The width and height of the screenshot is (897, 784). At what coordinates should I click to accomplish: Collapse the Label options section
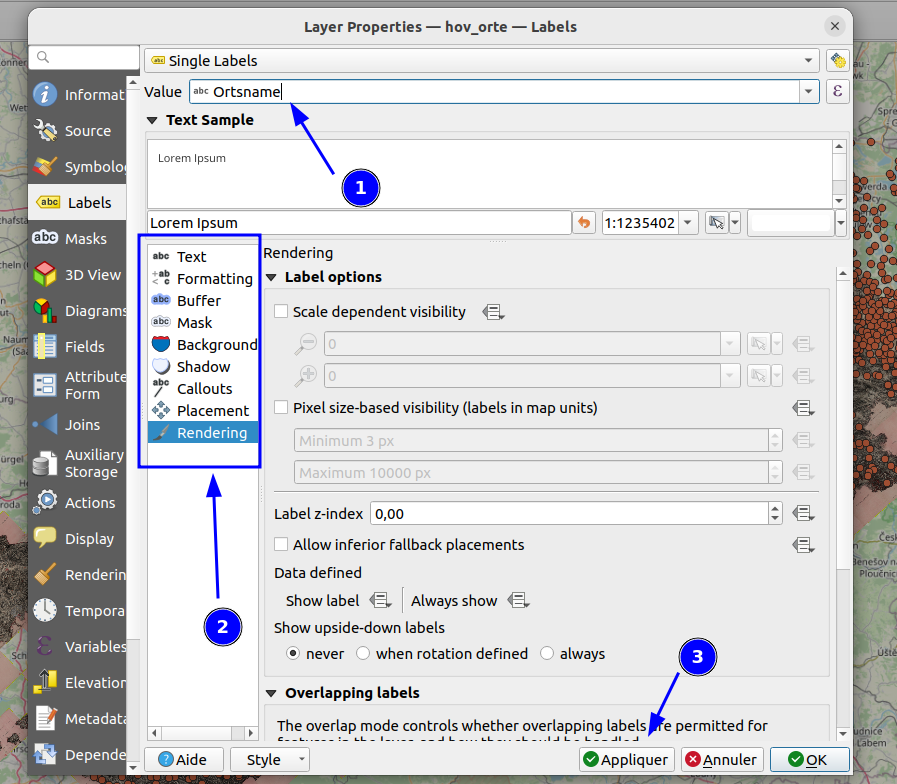tap(272, 278)
